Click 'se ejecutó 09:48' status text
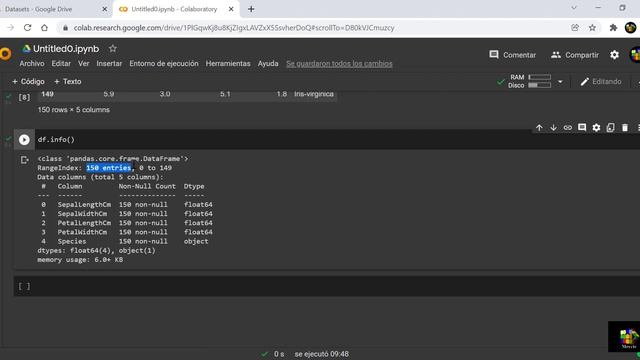This screenshot has height=360, width=640. click(x=322, y=354)
